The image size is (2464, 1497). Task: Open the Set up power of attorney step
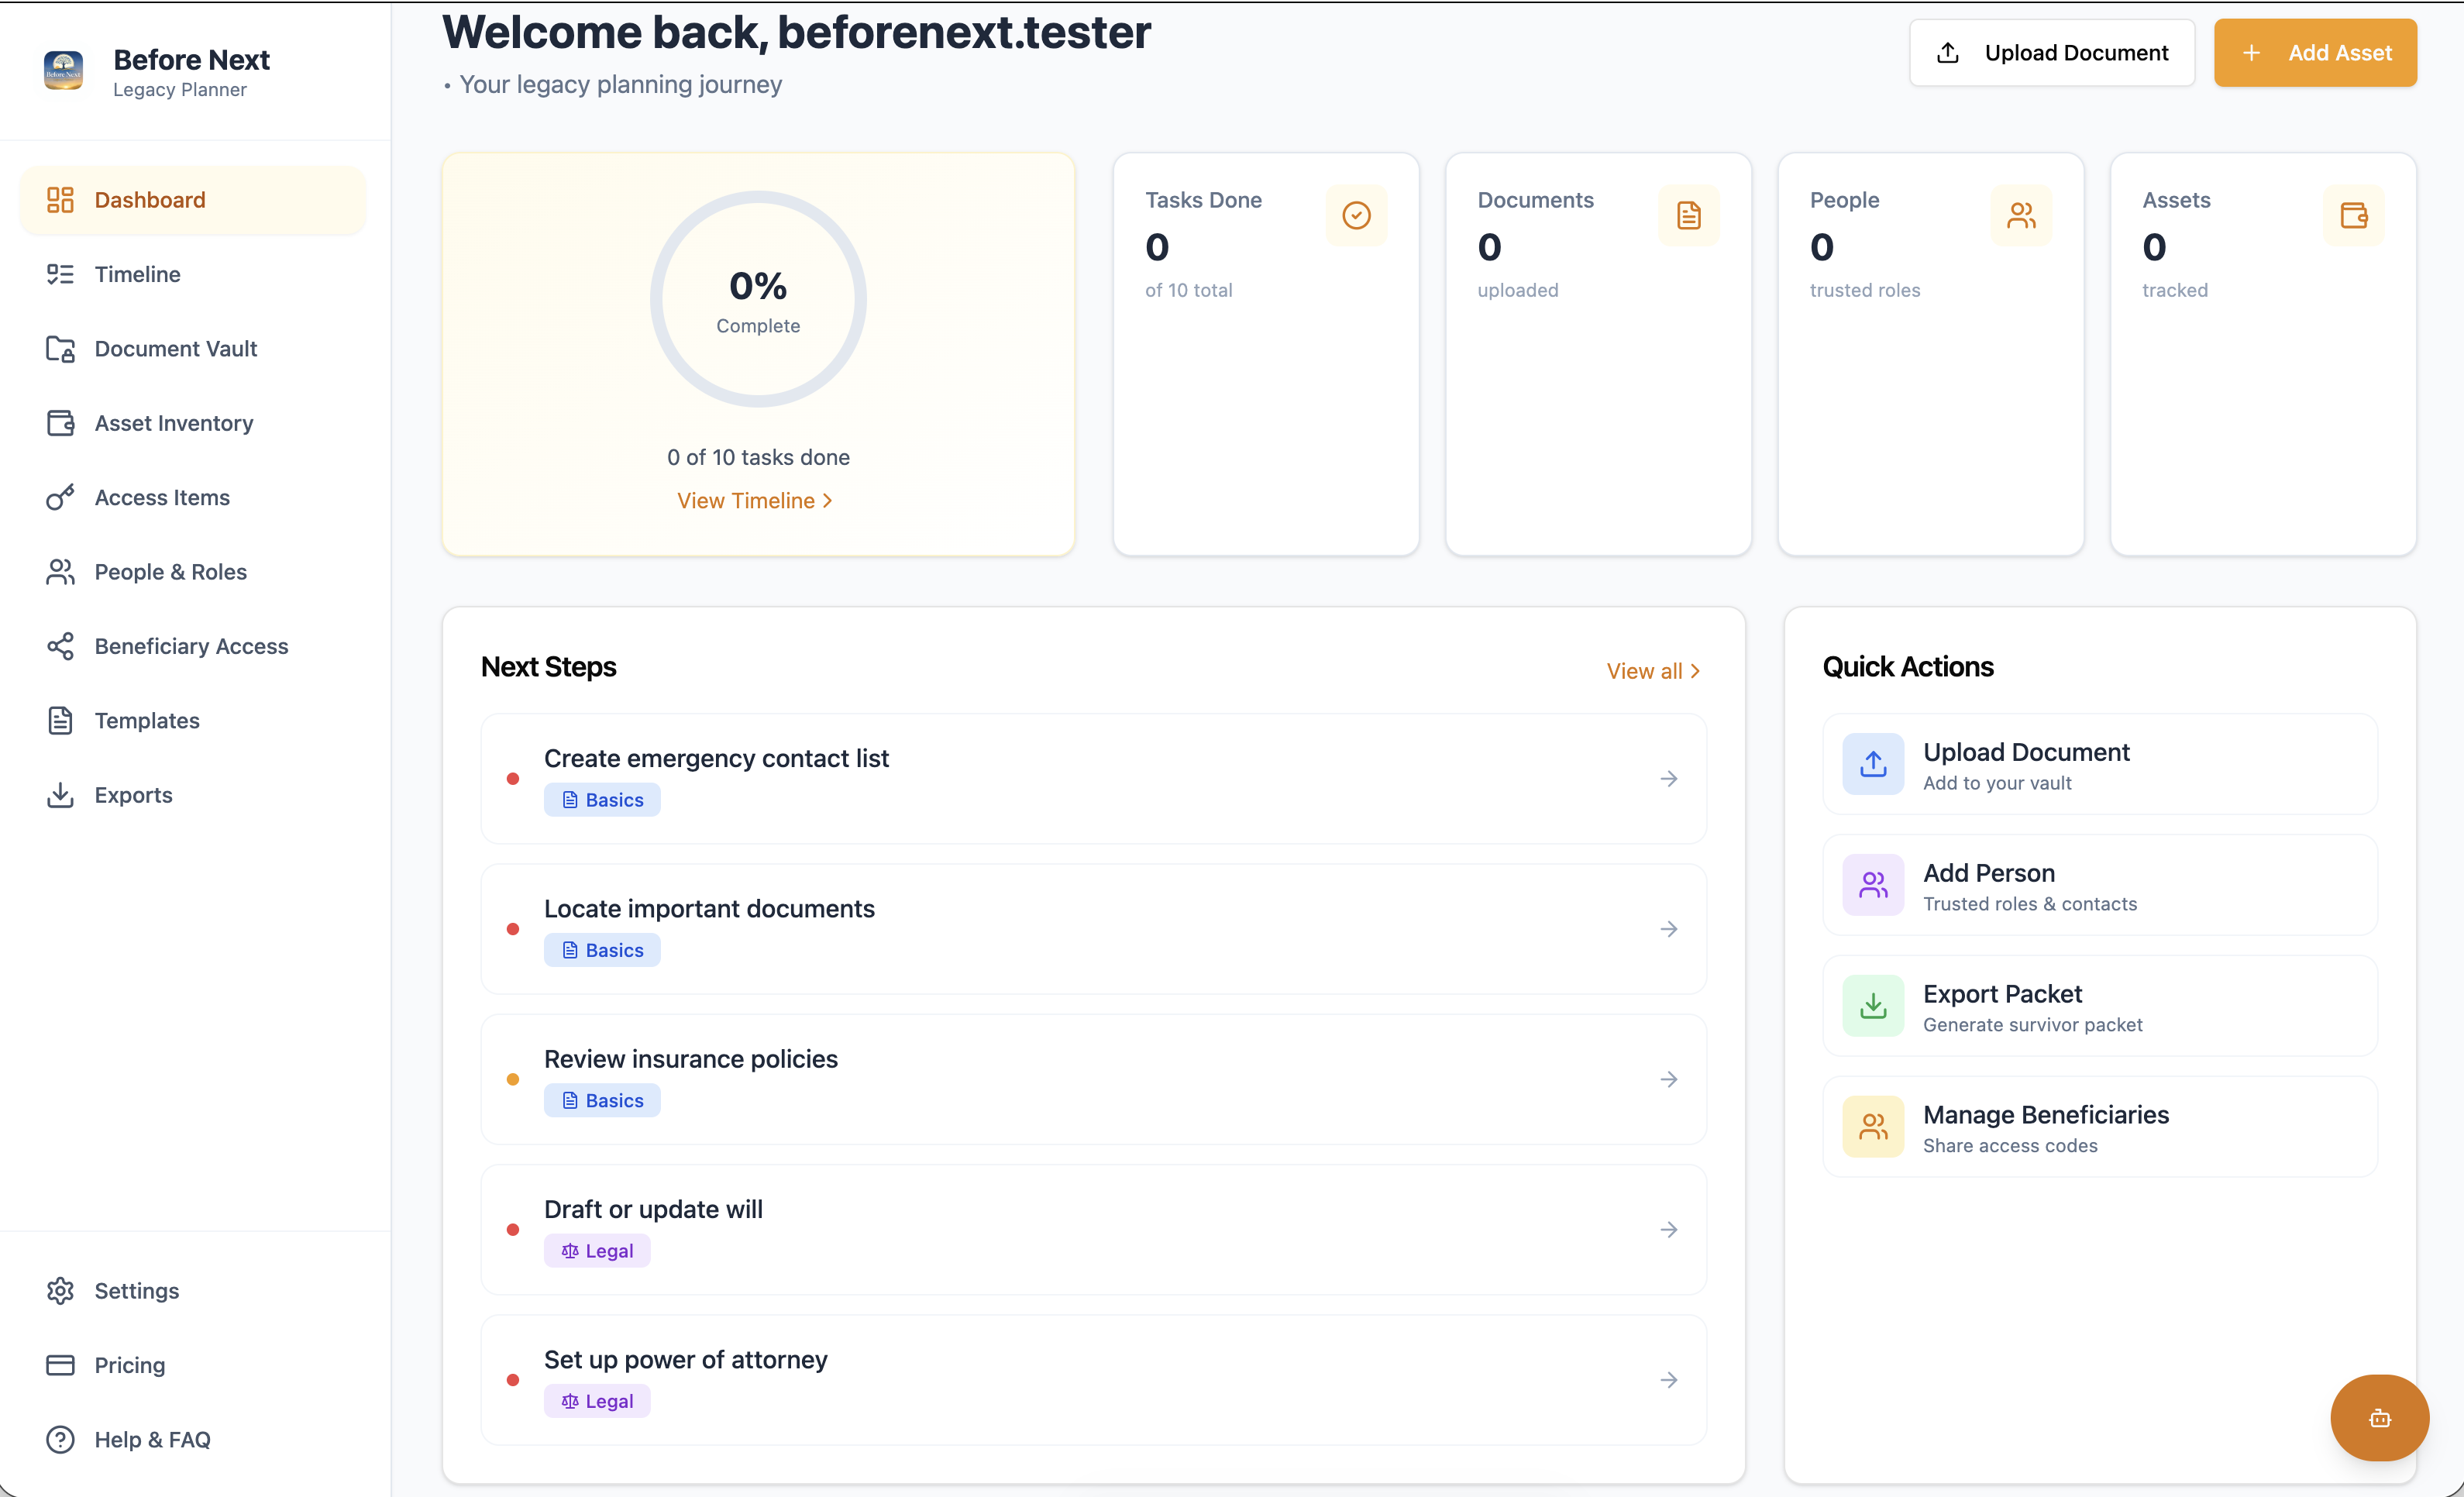coord(1094,1380)
